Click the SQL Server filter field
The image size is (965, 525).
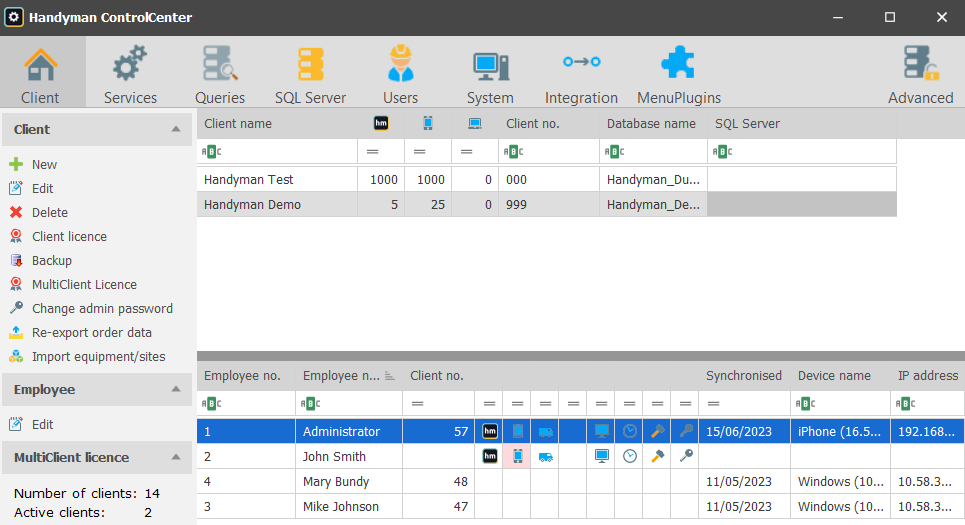coord(802,151)
